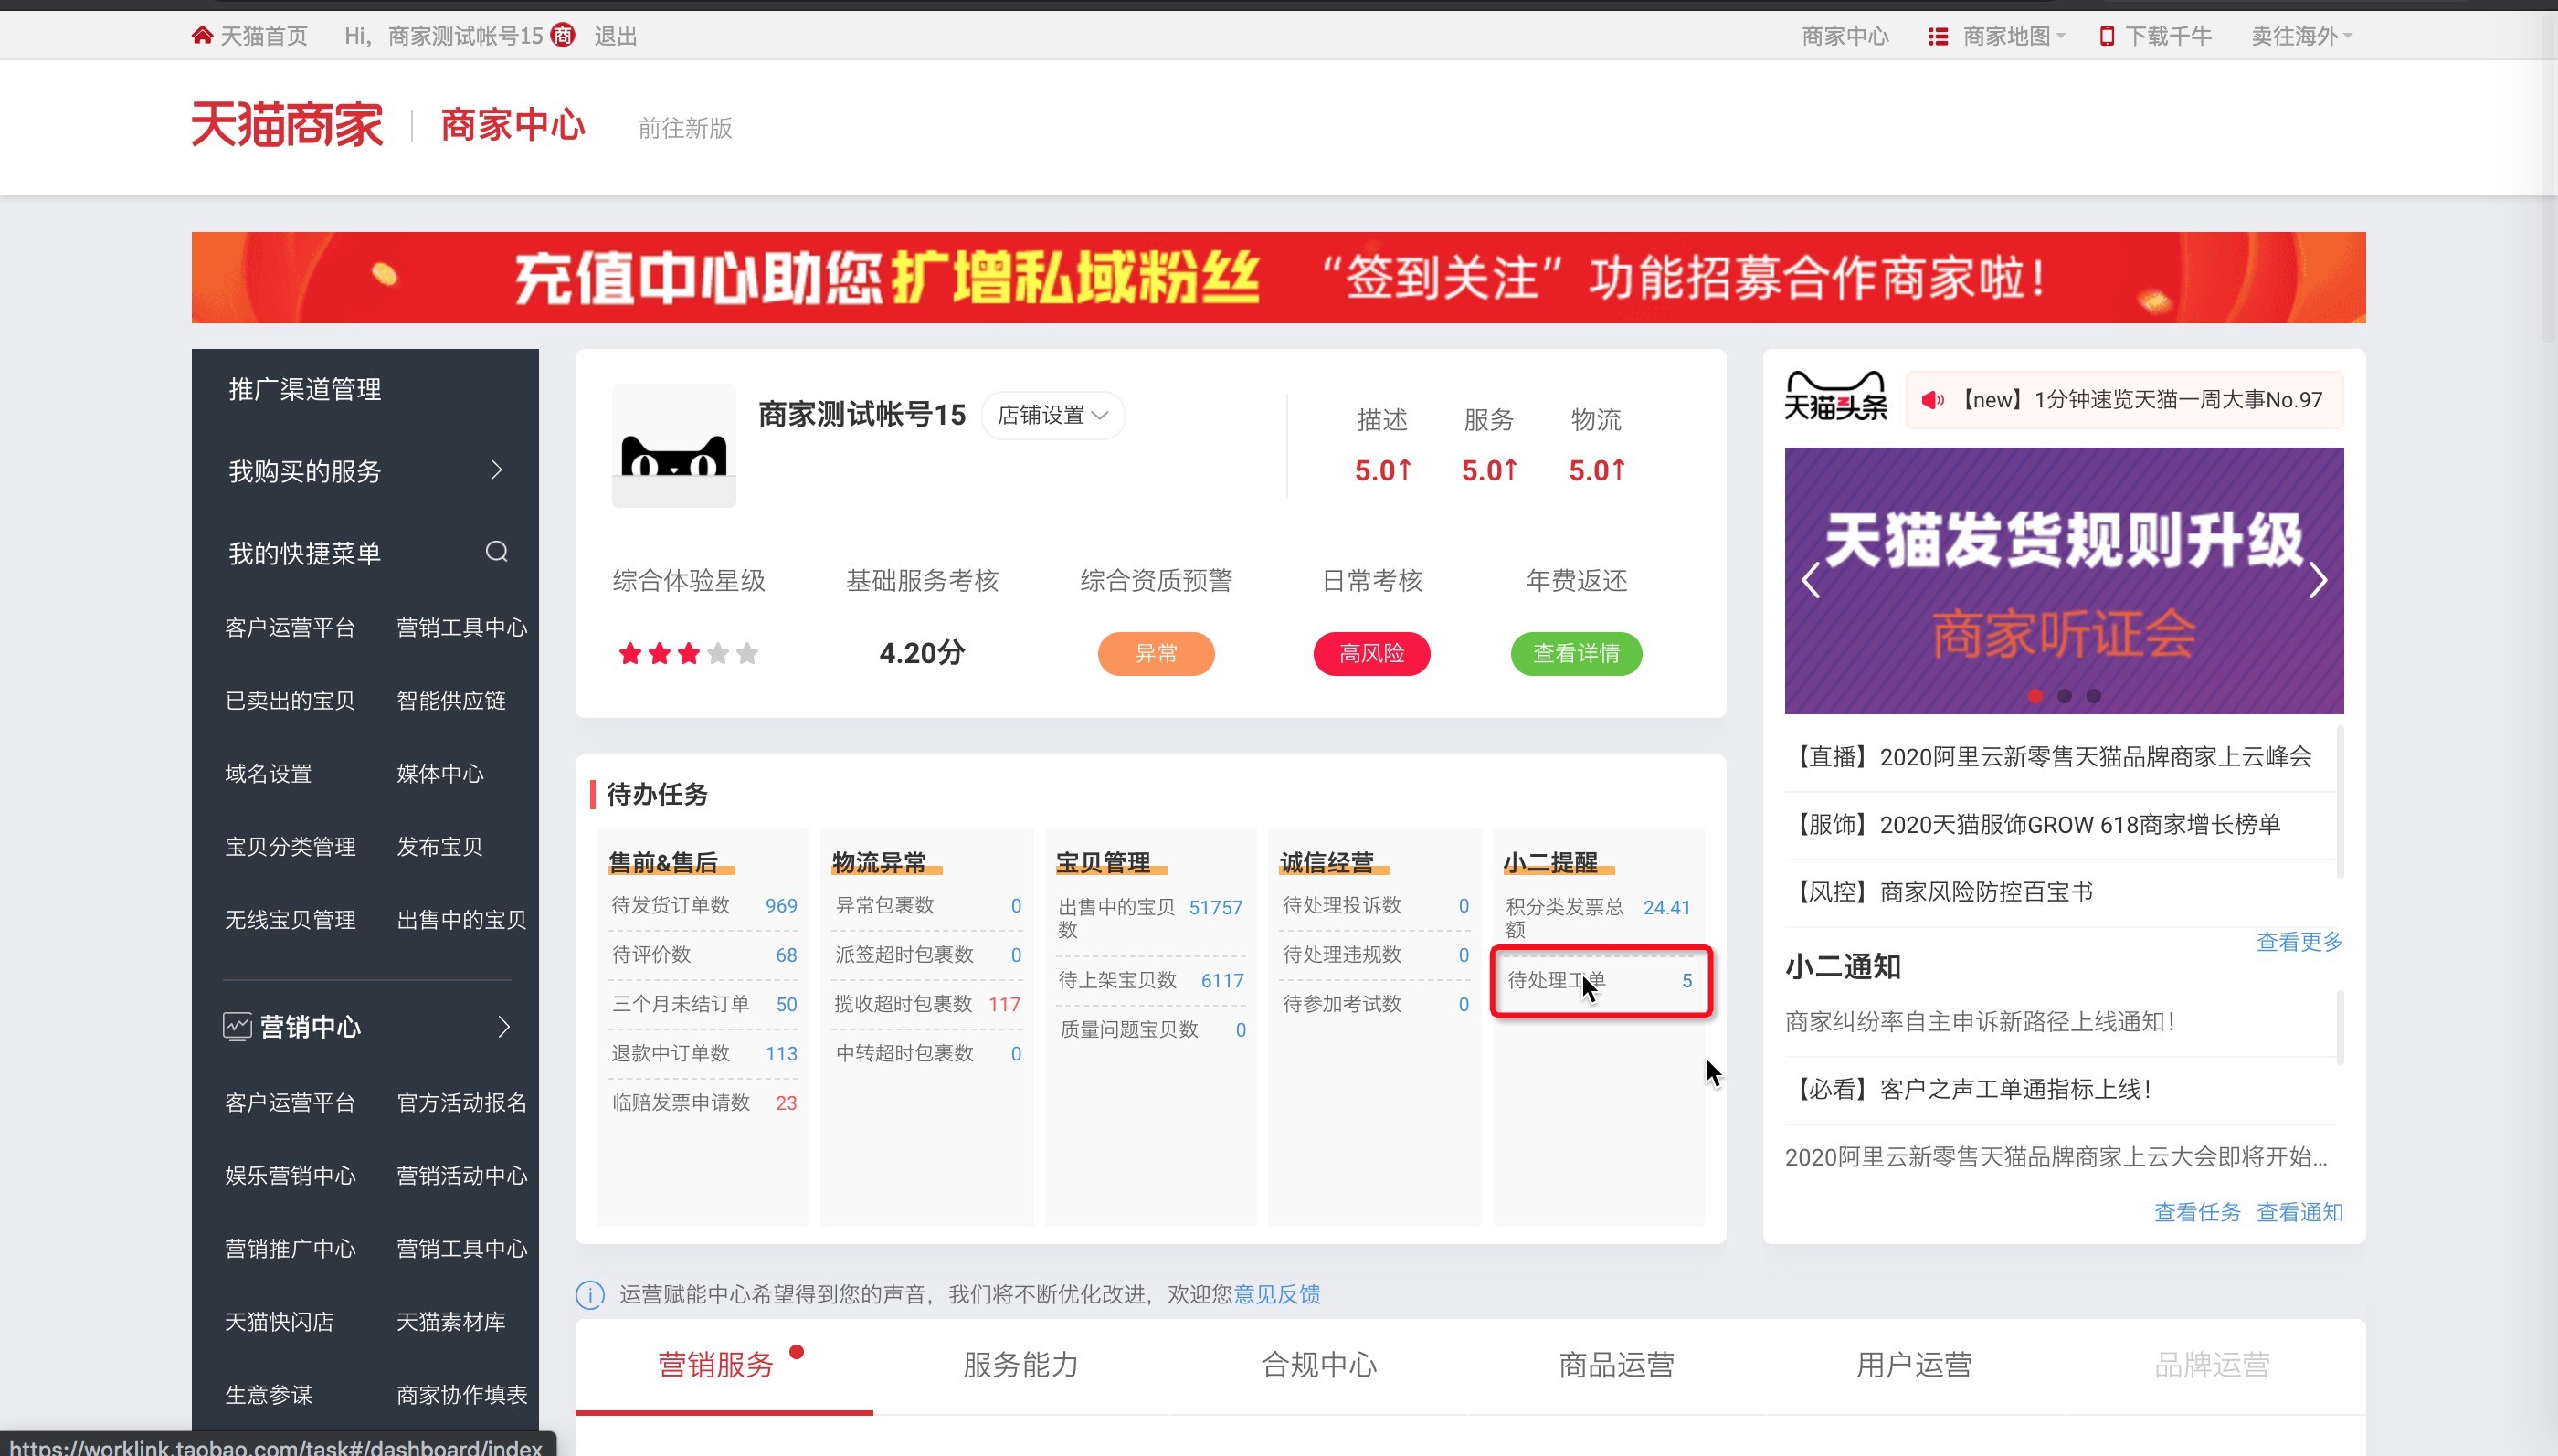The height and width of the screenshot is (1456, 2558).
Task: Go to next carousel slide
Action: point(2317,580)
